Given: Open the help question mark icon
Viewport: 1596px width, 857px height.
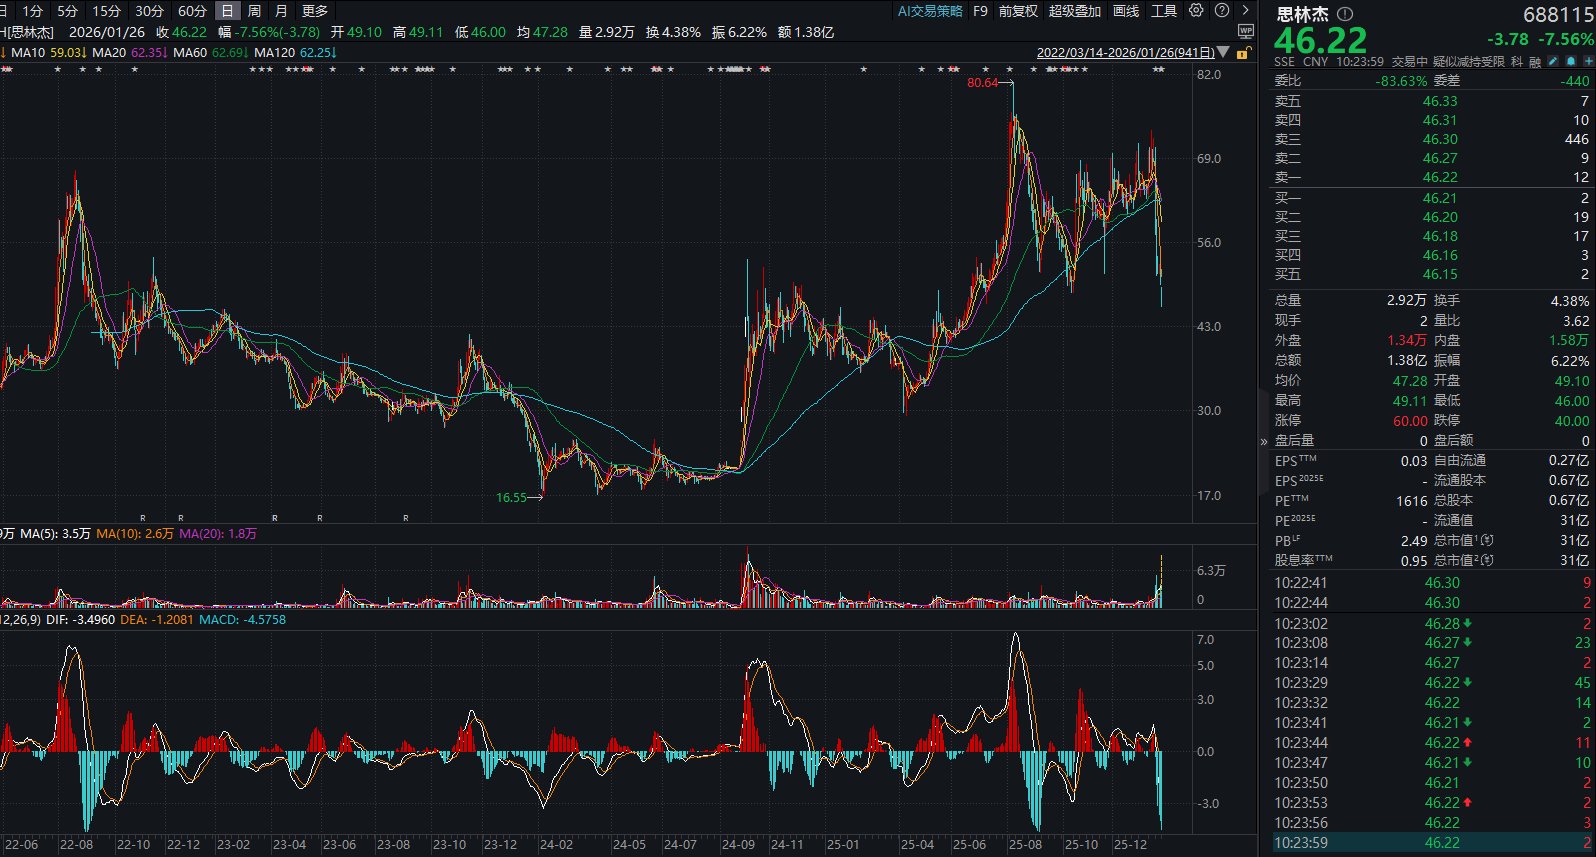Looking at the screenshot, I should click(1222, 11).
